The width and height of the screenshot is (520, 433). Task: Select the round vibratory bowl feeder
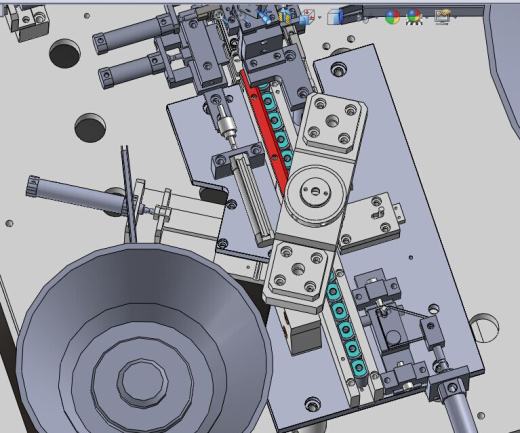coord(144,338)
